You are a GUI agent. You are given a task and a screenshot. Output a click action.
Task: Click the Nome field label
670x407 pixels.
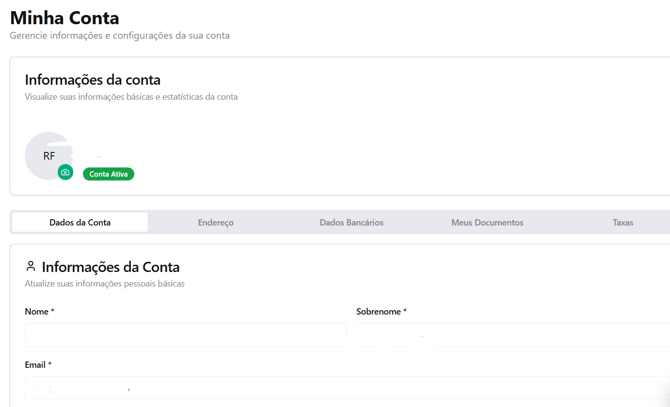tap(39, 312)
